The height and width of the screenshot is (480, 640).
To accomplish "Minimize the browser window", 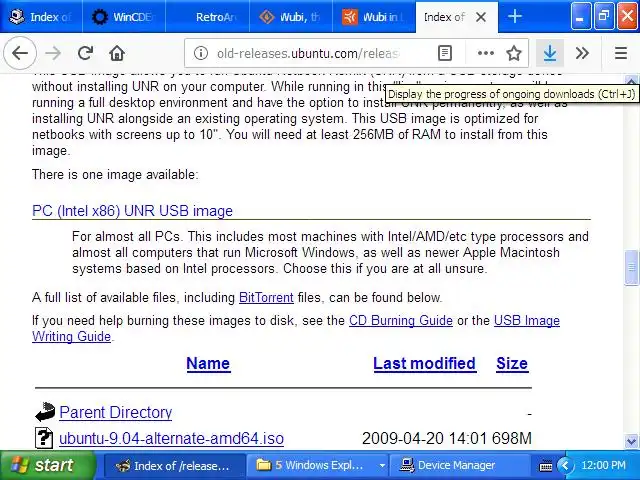I will [581, 16].
